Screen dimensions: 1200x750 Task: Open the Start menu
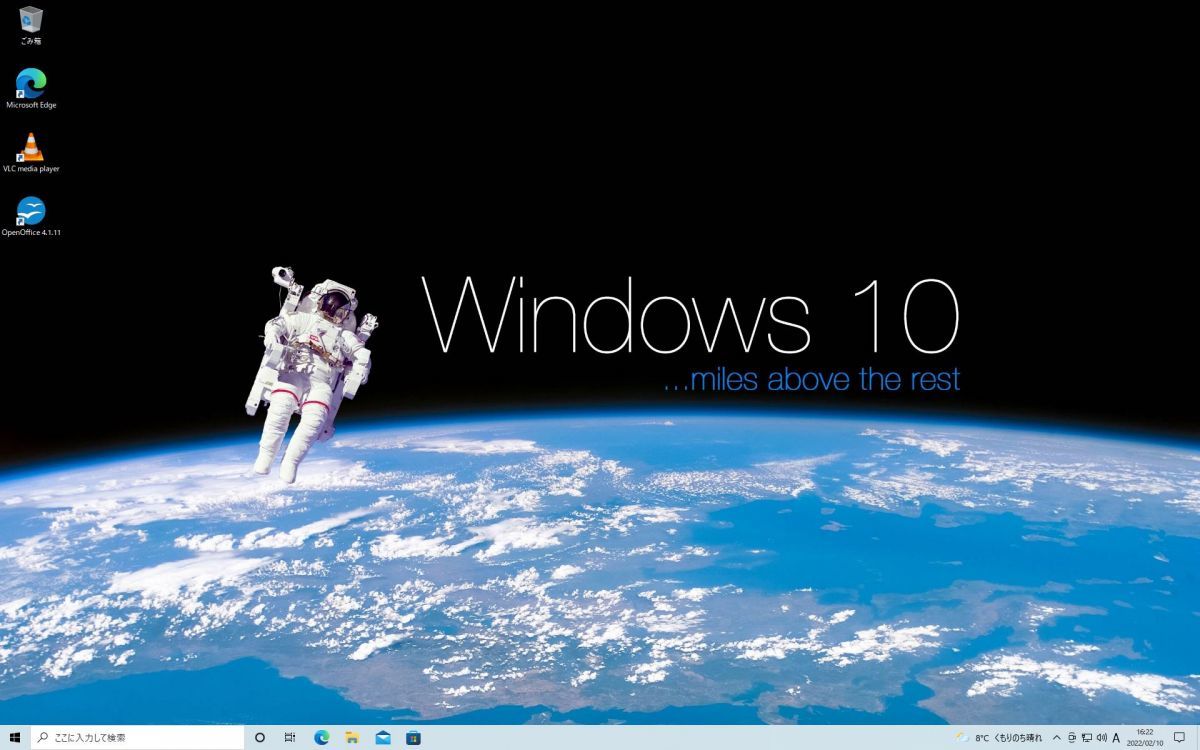[x=15, y=738]
